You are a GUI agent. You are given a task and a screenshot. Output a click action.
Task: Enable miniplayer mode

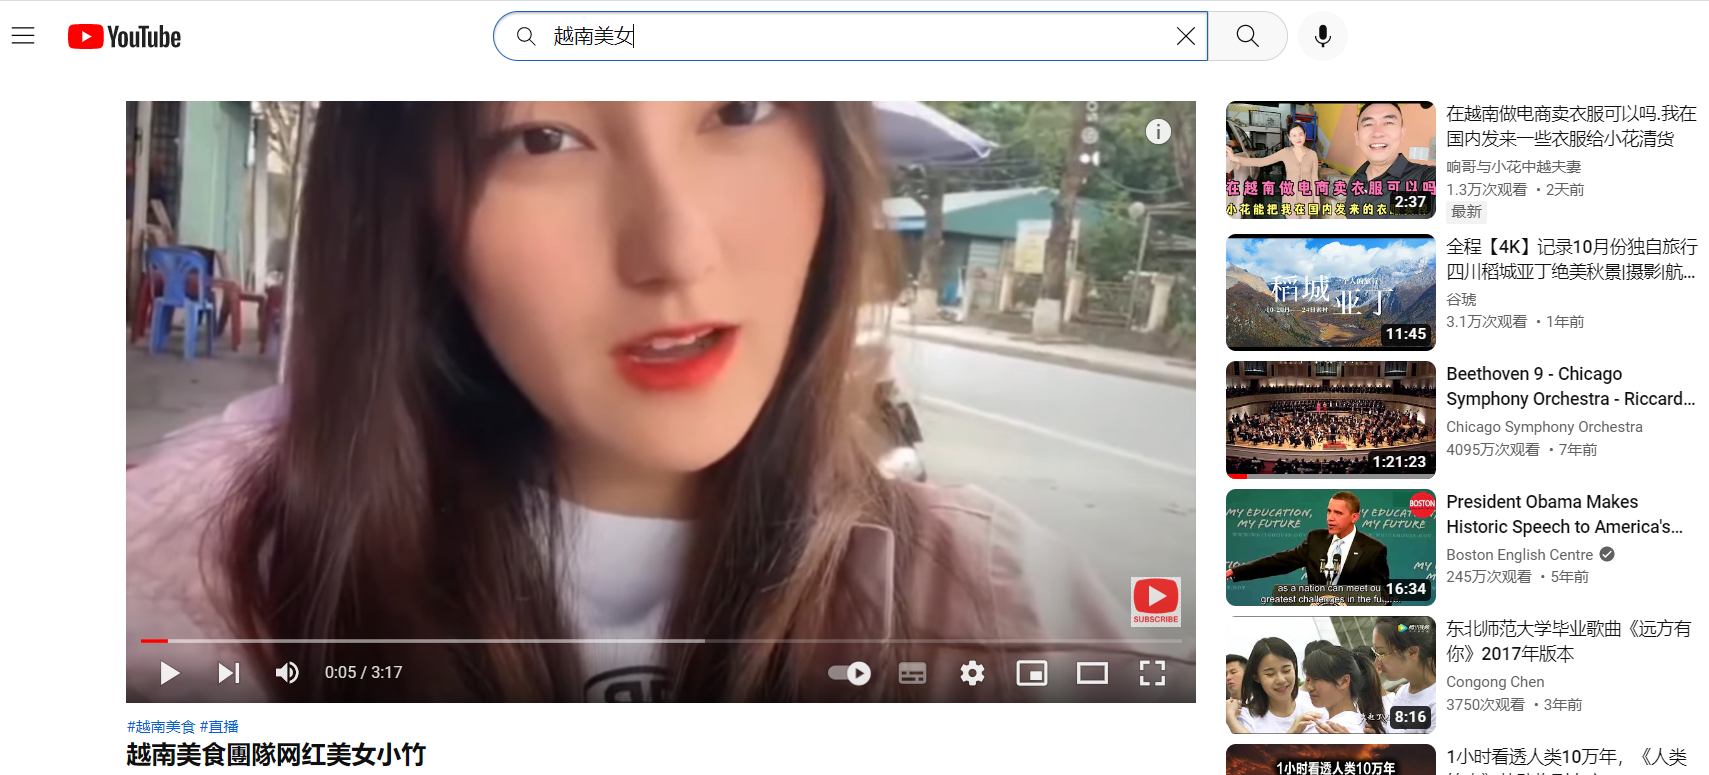click(1032, 673)
